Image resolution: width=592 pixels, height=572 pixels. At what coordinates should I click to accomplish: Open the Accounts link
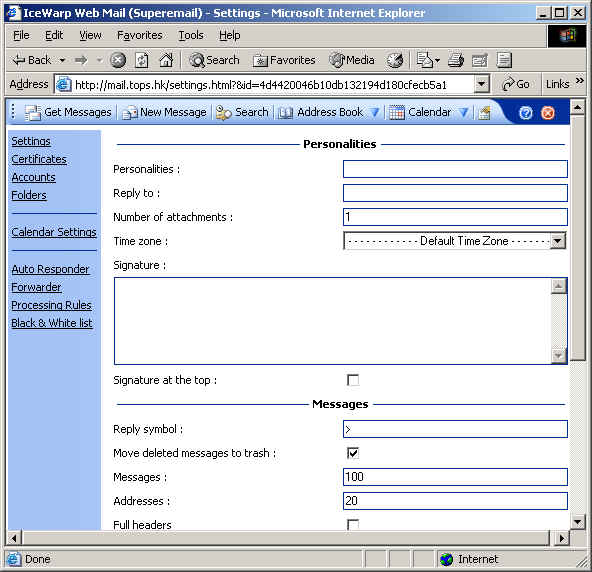pos(33,177)
